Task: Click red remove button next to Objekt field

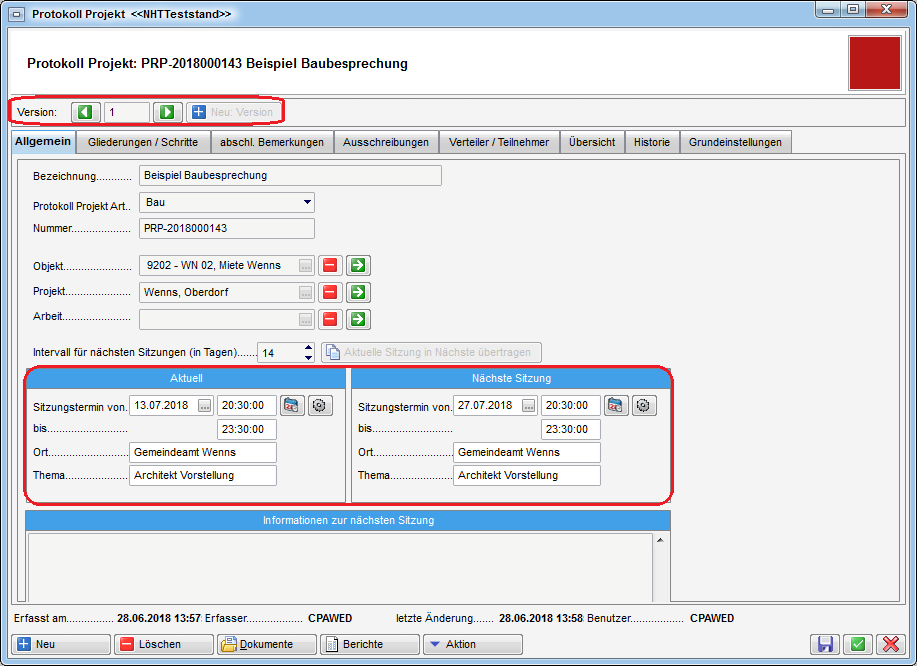Action: (330, 266)
